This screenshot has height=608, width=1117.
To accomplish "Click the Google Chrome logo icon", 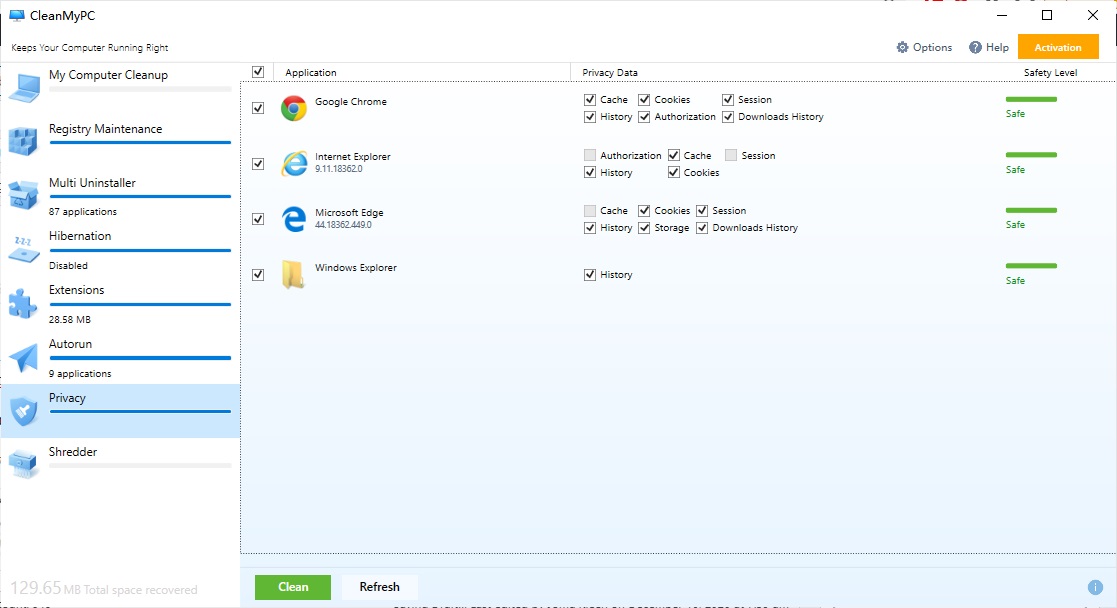I will click(293, 108).
